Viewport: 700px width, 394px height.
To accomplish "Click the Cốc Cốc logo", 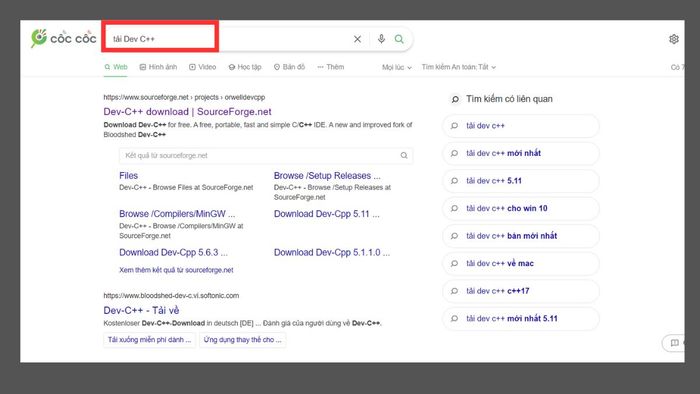I will click(63, 38).
